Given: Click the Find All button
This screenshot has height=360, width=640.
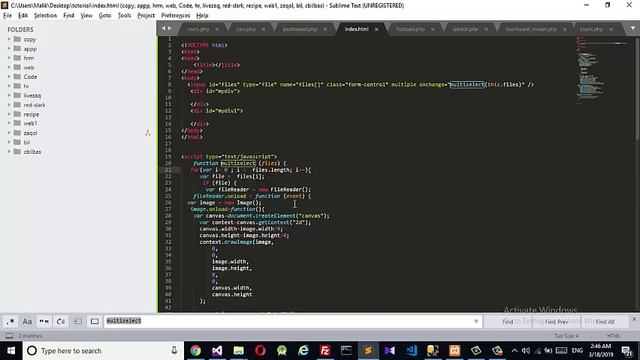Looking at the screenshot, I should pos(605,322).
